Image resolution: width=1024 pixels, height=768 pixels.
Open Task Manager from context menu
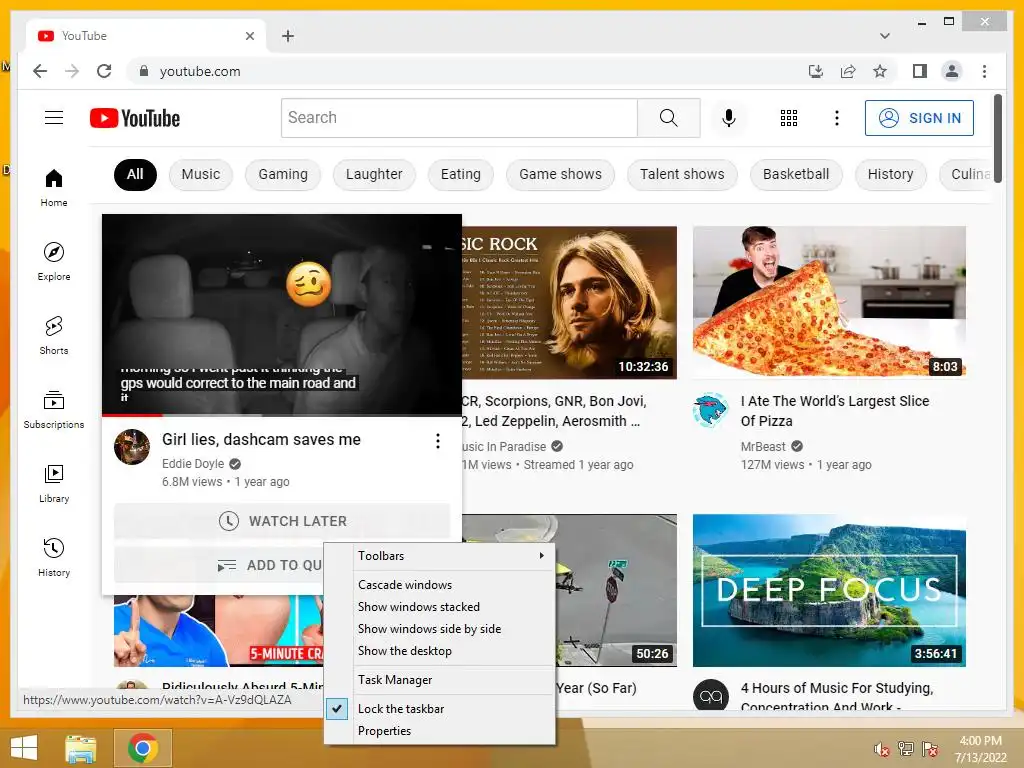(440, 680)
